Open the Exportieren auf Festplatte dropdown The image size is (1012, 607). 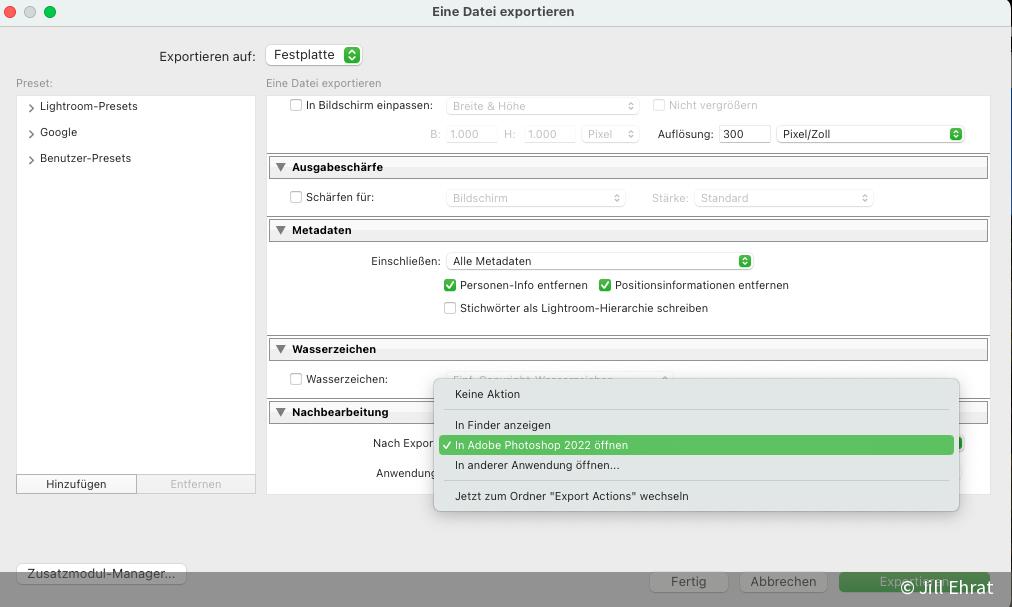(313, 55)
